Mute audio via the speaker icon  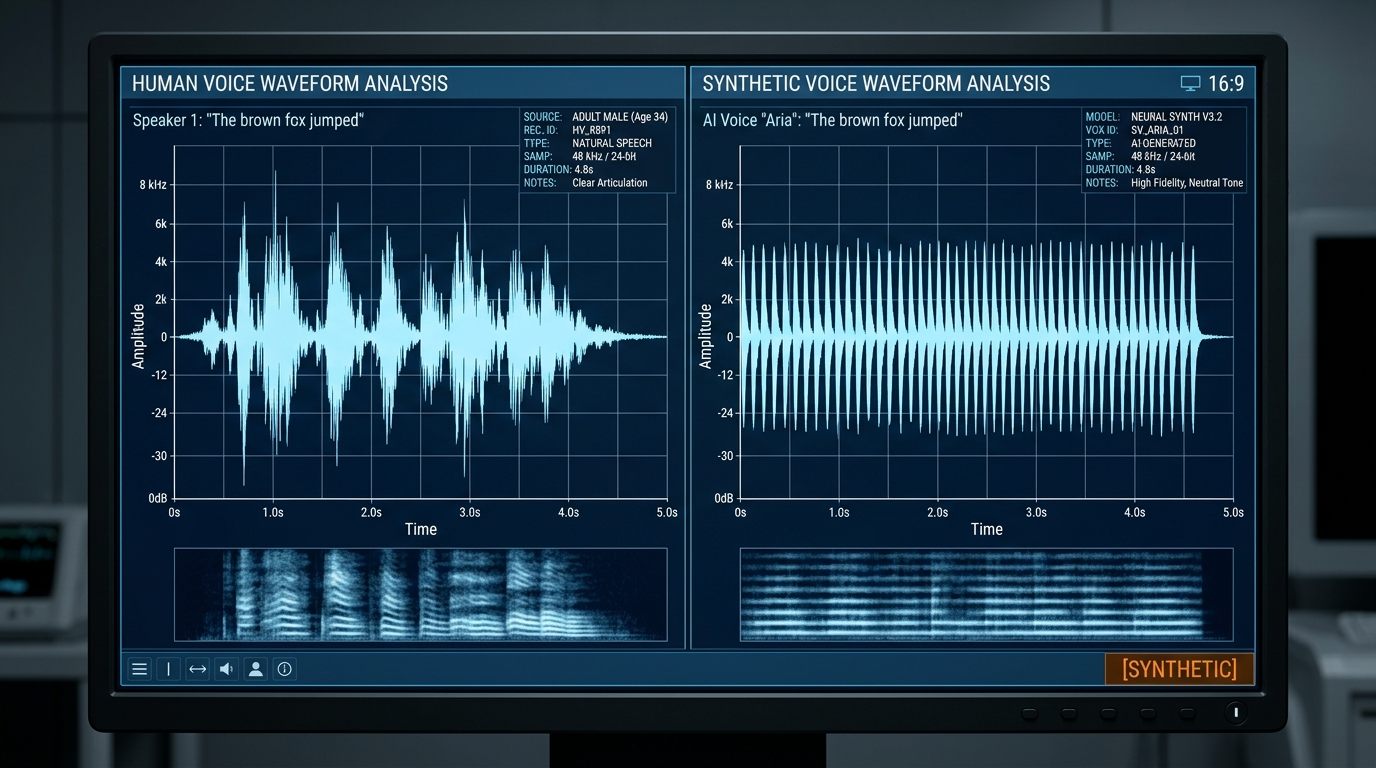coord(225,668)
